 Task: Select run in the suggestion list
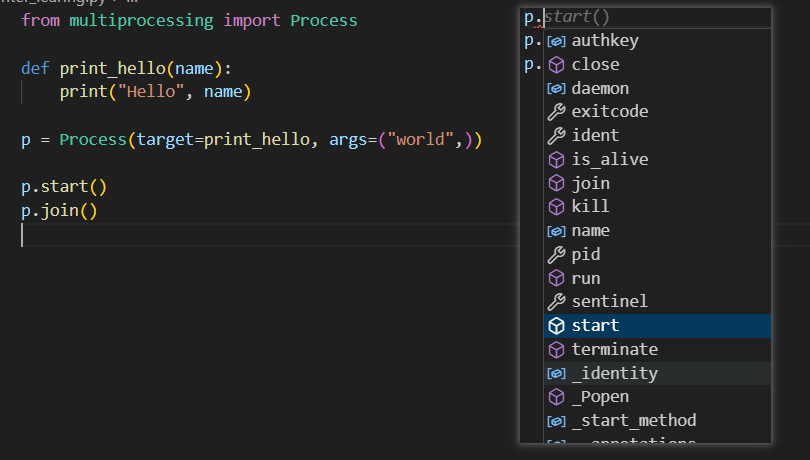[x=586, y=278]
